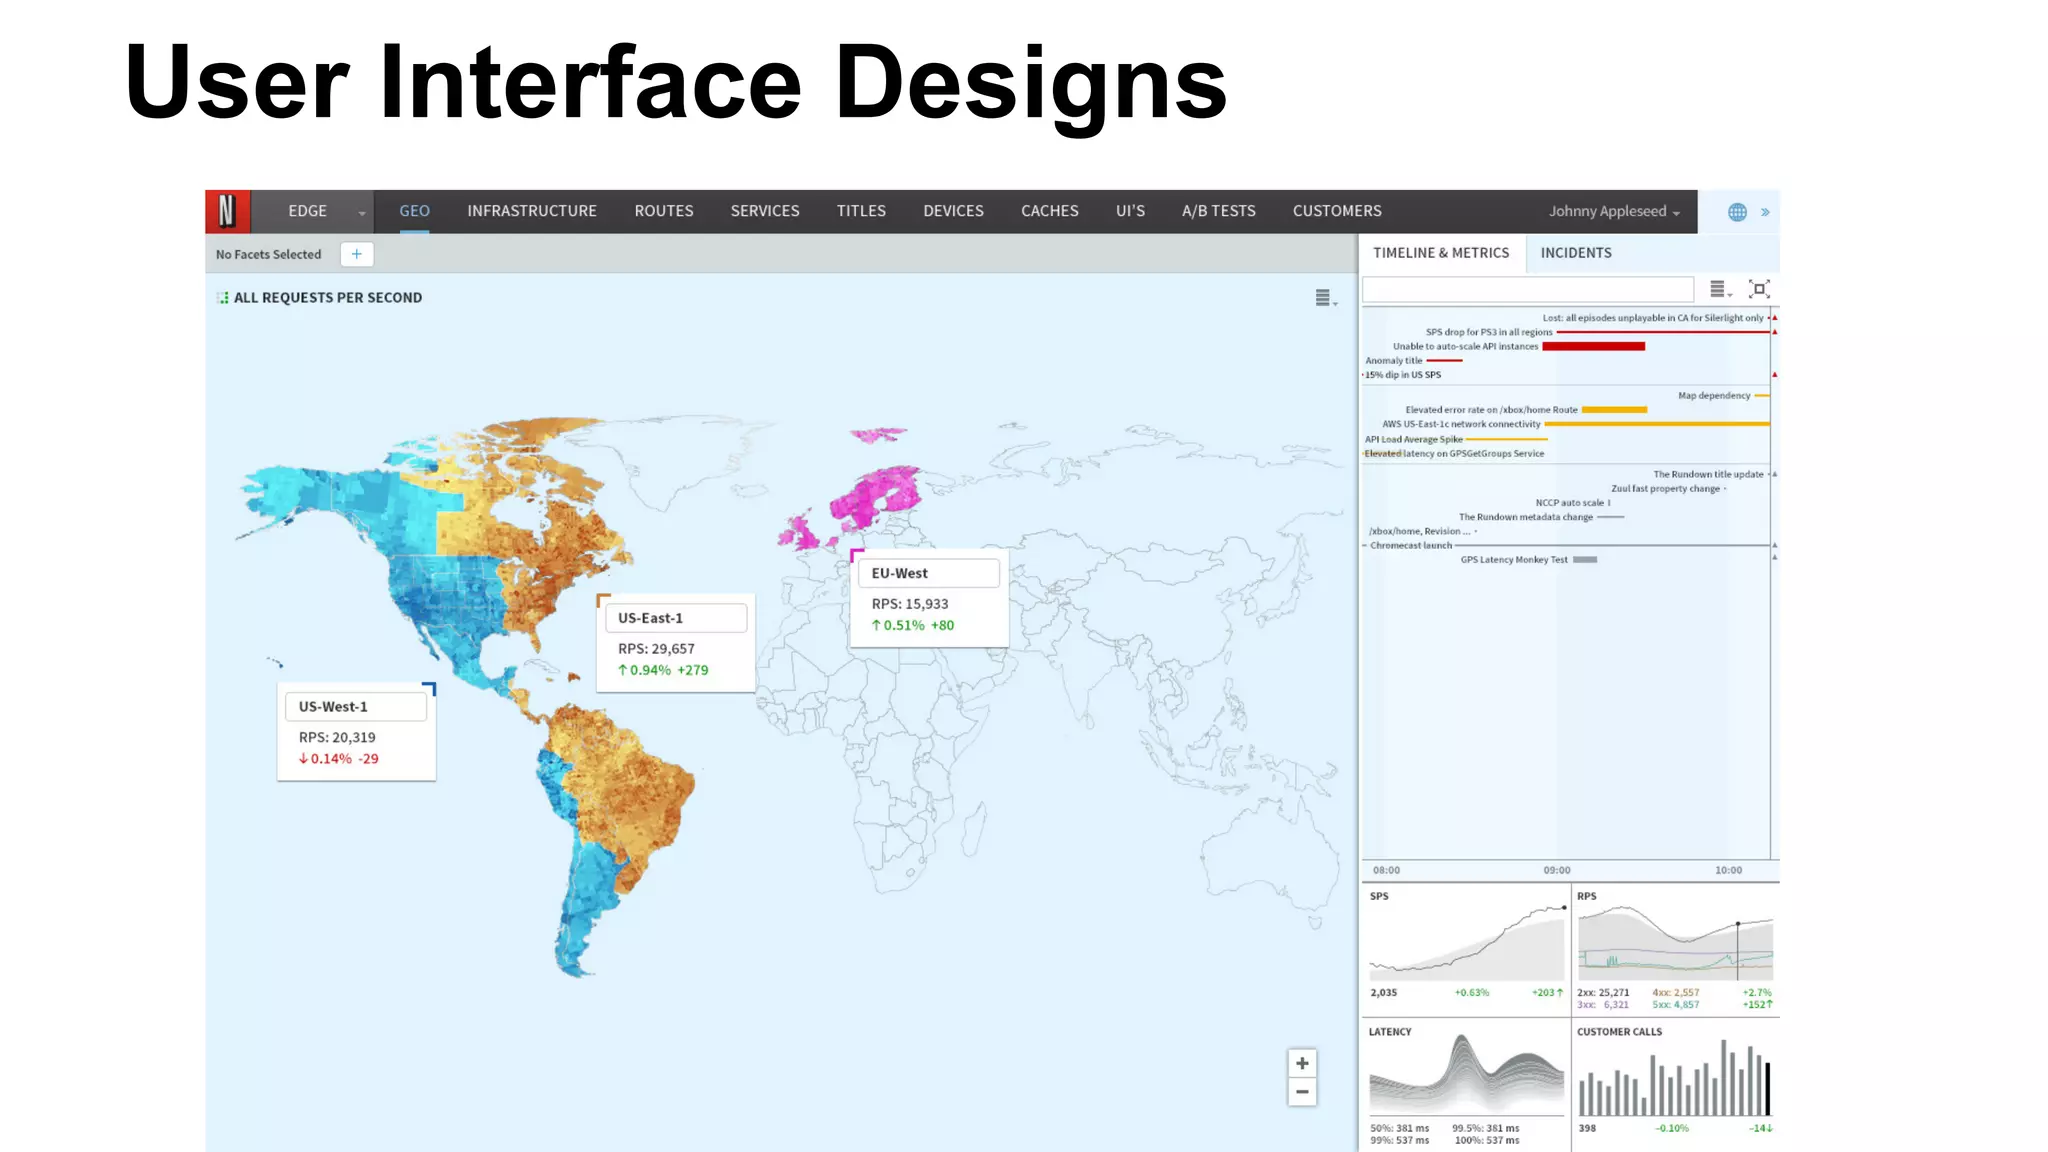2048x1152 pixels.
Task: Switch to the UI'S tab
Action: coord(1130,211)
